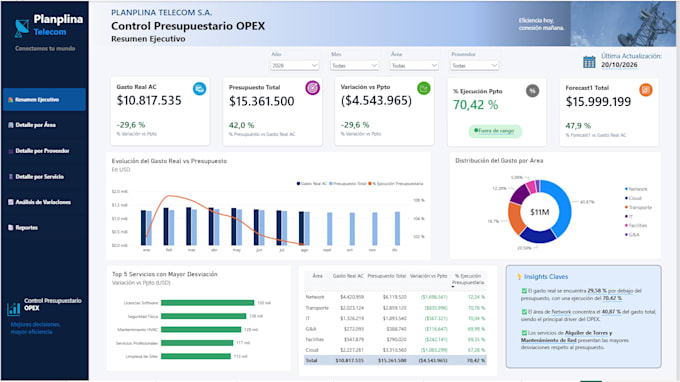Click Gasto Real AC legend in evolution chart
Viewport: 680px width, 382px height.
[312, 183]
